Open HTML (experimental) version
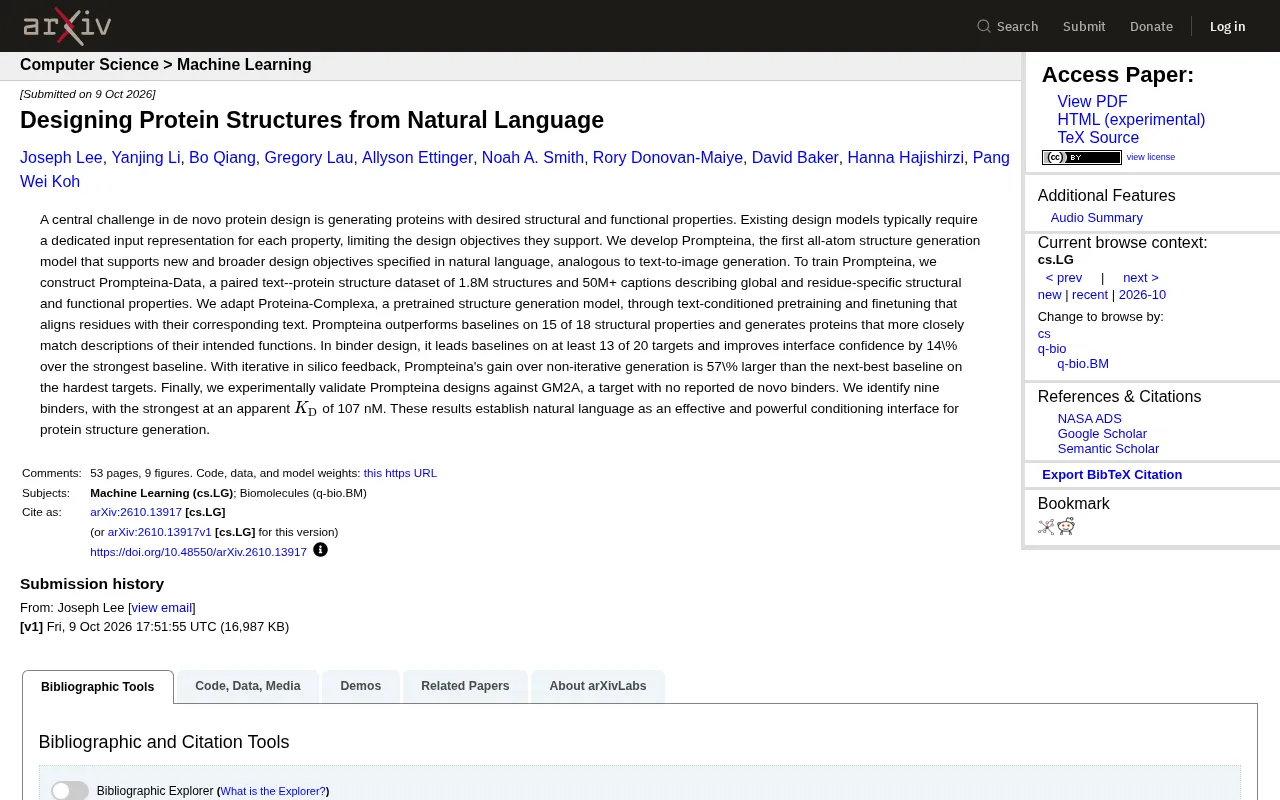Screen dimensions: 1280x800 (x=1131, y=120)
